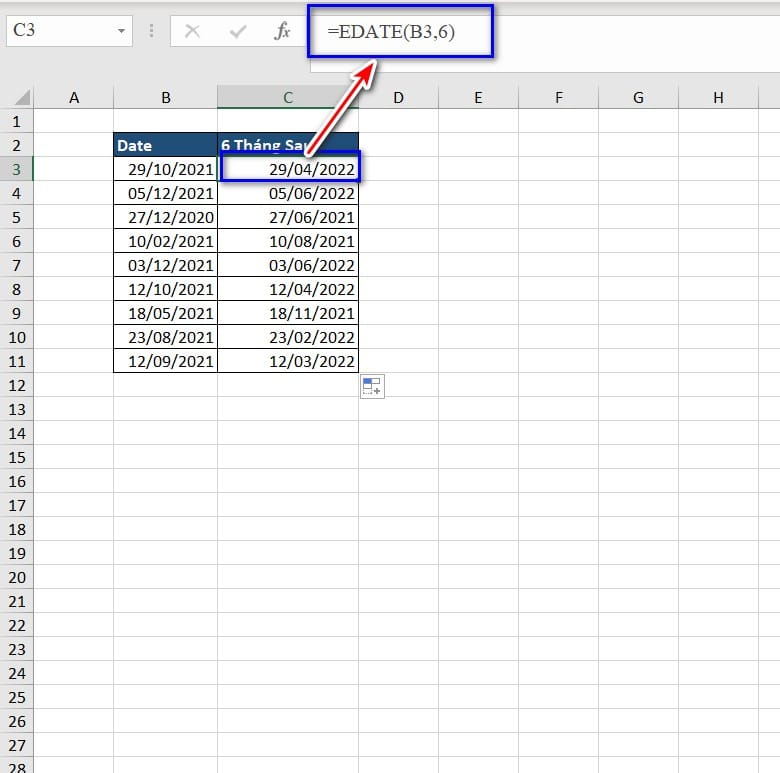Select column B header
780x773 pixels.
point(165,97)
